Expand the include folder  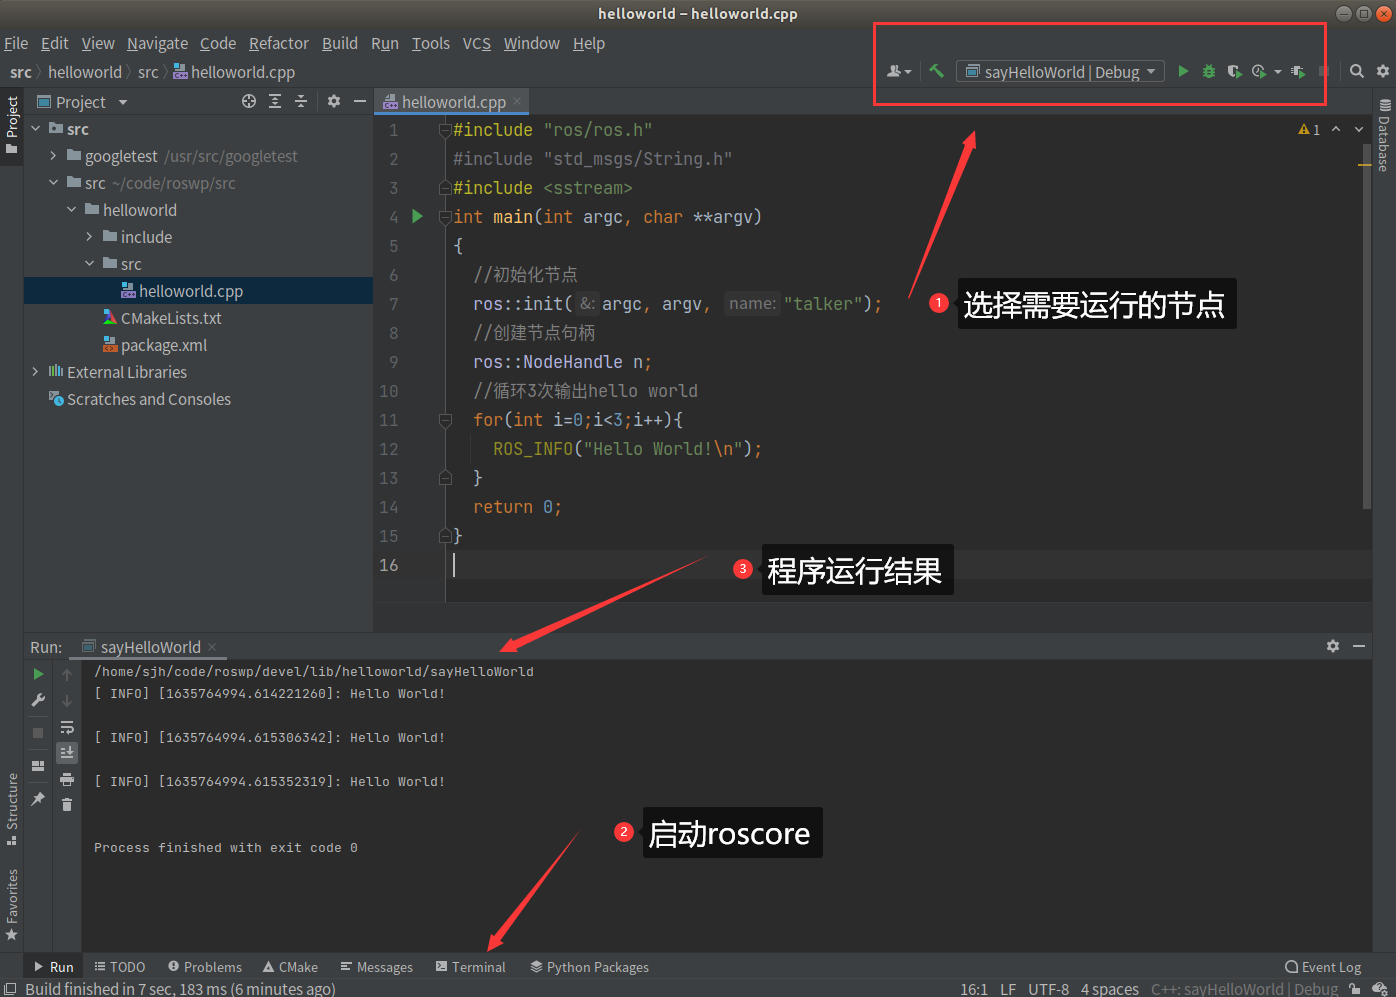(89, 236)
